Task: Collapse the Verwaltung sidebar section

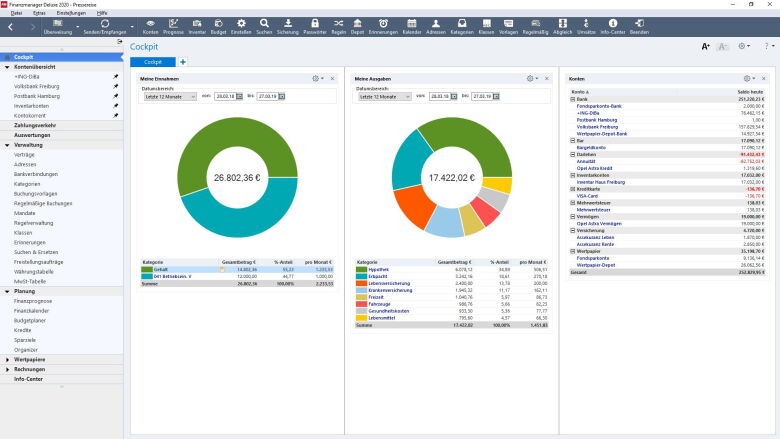Action: [7, 145]
